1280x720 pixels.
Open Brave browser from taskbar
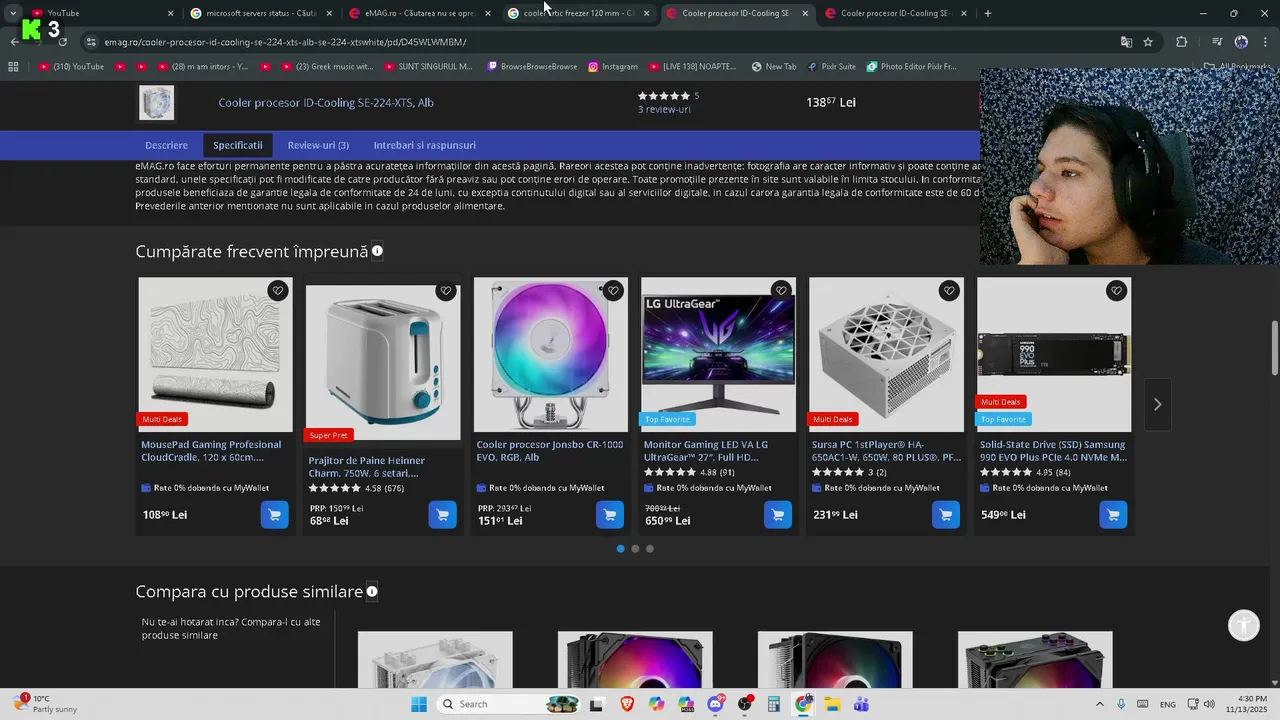pyautogui.click(x=627, y=704)
